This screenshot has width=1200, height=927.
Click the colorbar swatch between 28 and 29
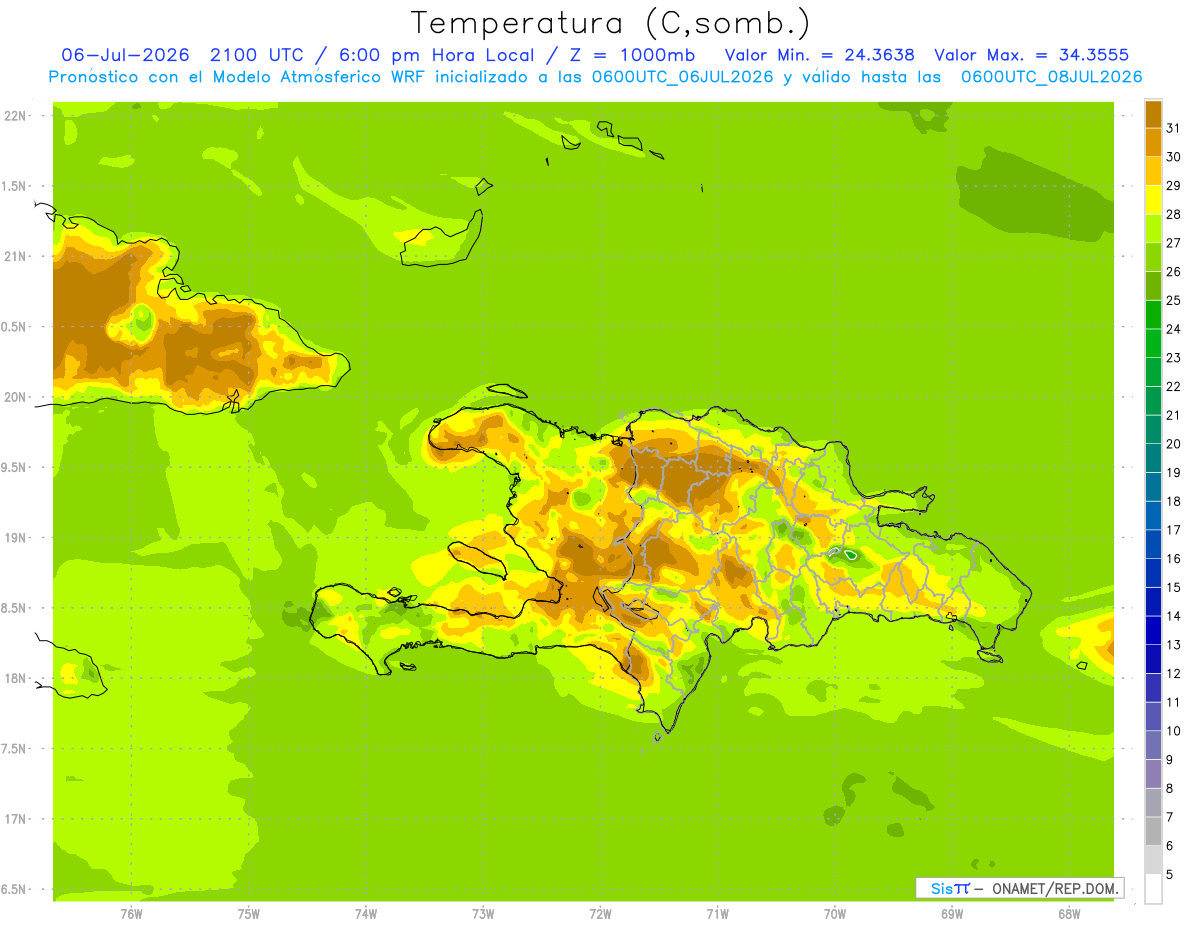coord(1153,200)
